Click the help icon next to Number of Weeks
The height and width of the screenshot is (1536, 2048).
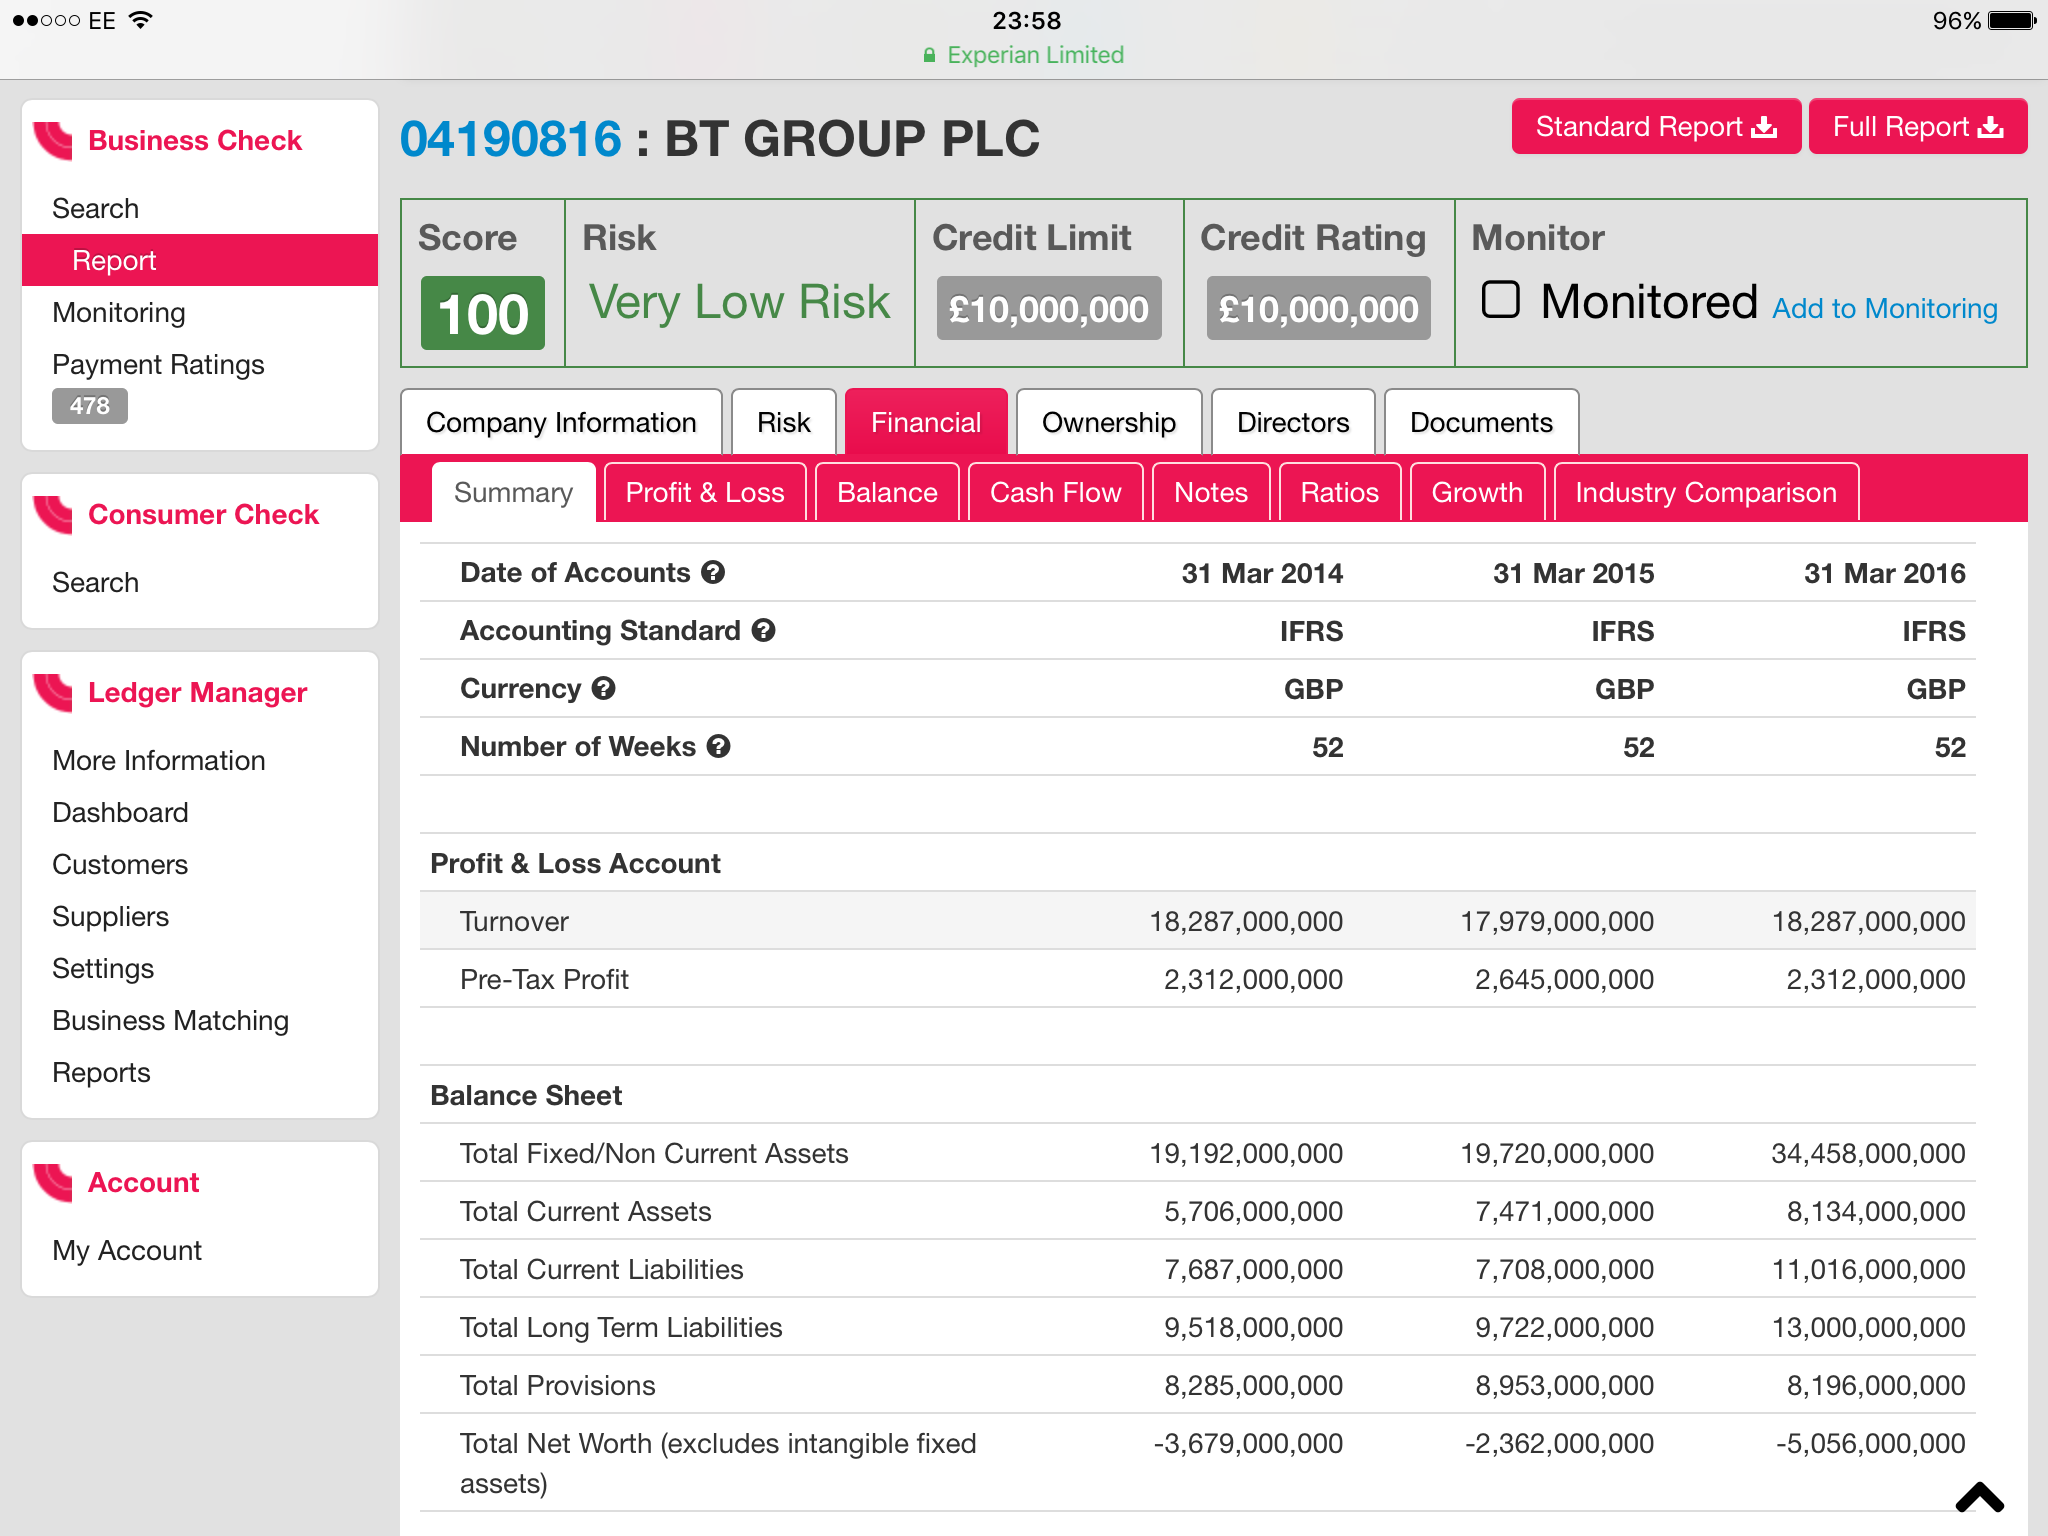(718, 746)
